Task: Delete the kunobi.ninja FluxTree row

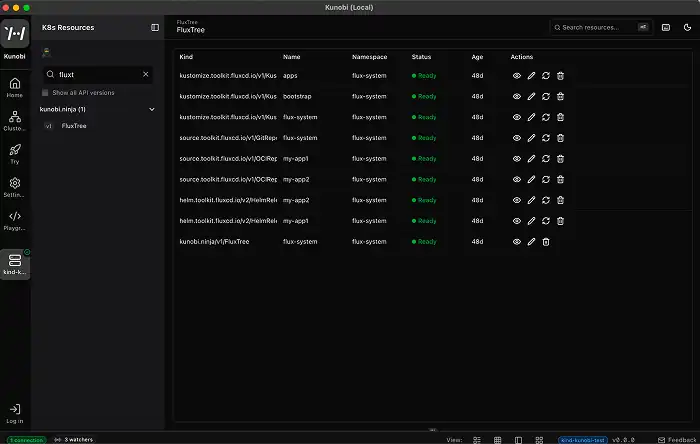Action: pyautogui.click(x=546, y=242)
